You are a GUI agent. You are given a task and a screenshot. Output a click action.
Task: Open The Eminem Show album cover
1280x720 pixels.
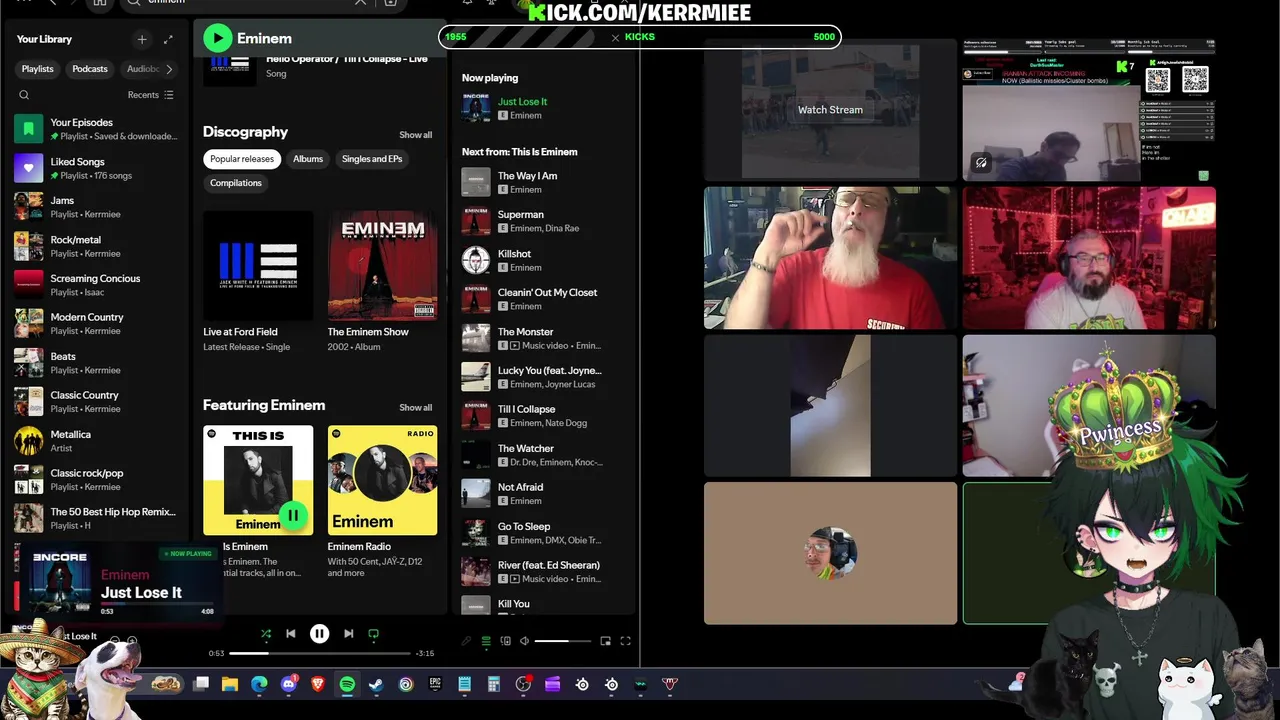tap(382, 265)
